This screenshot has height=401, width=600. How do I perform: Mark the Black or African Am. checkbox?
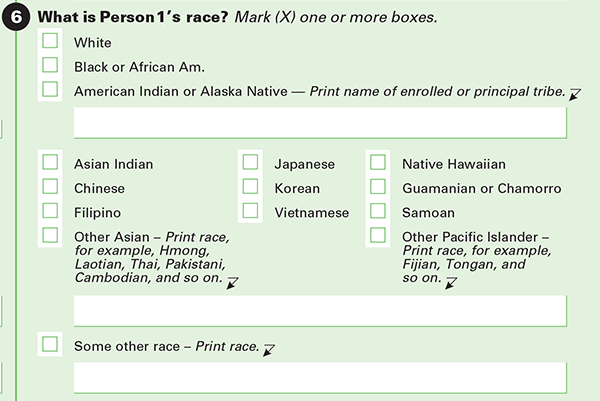click(50, 66)
